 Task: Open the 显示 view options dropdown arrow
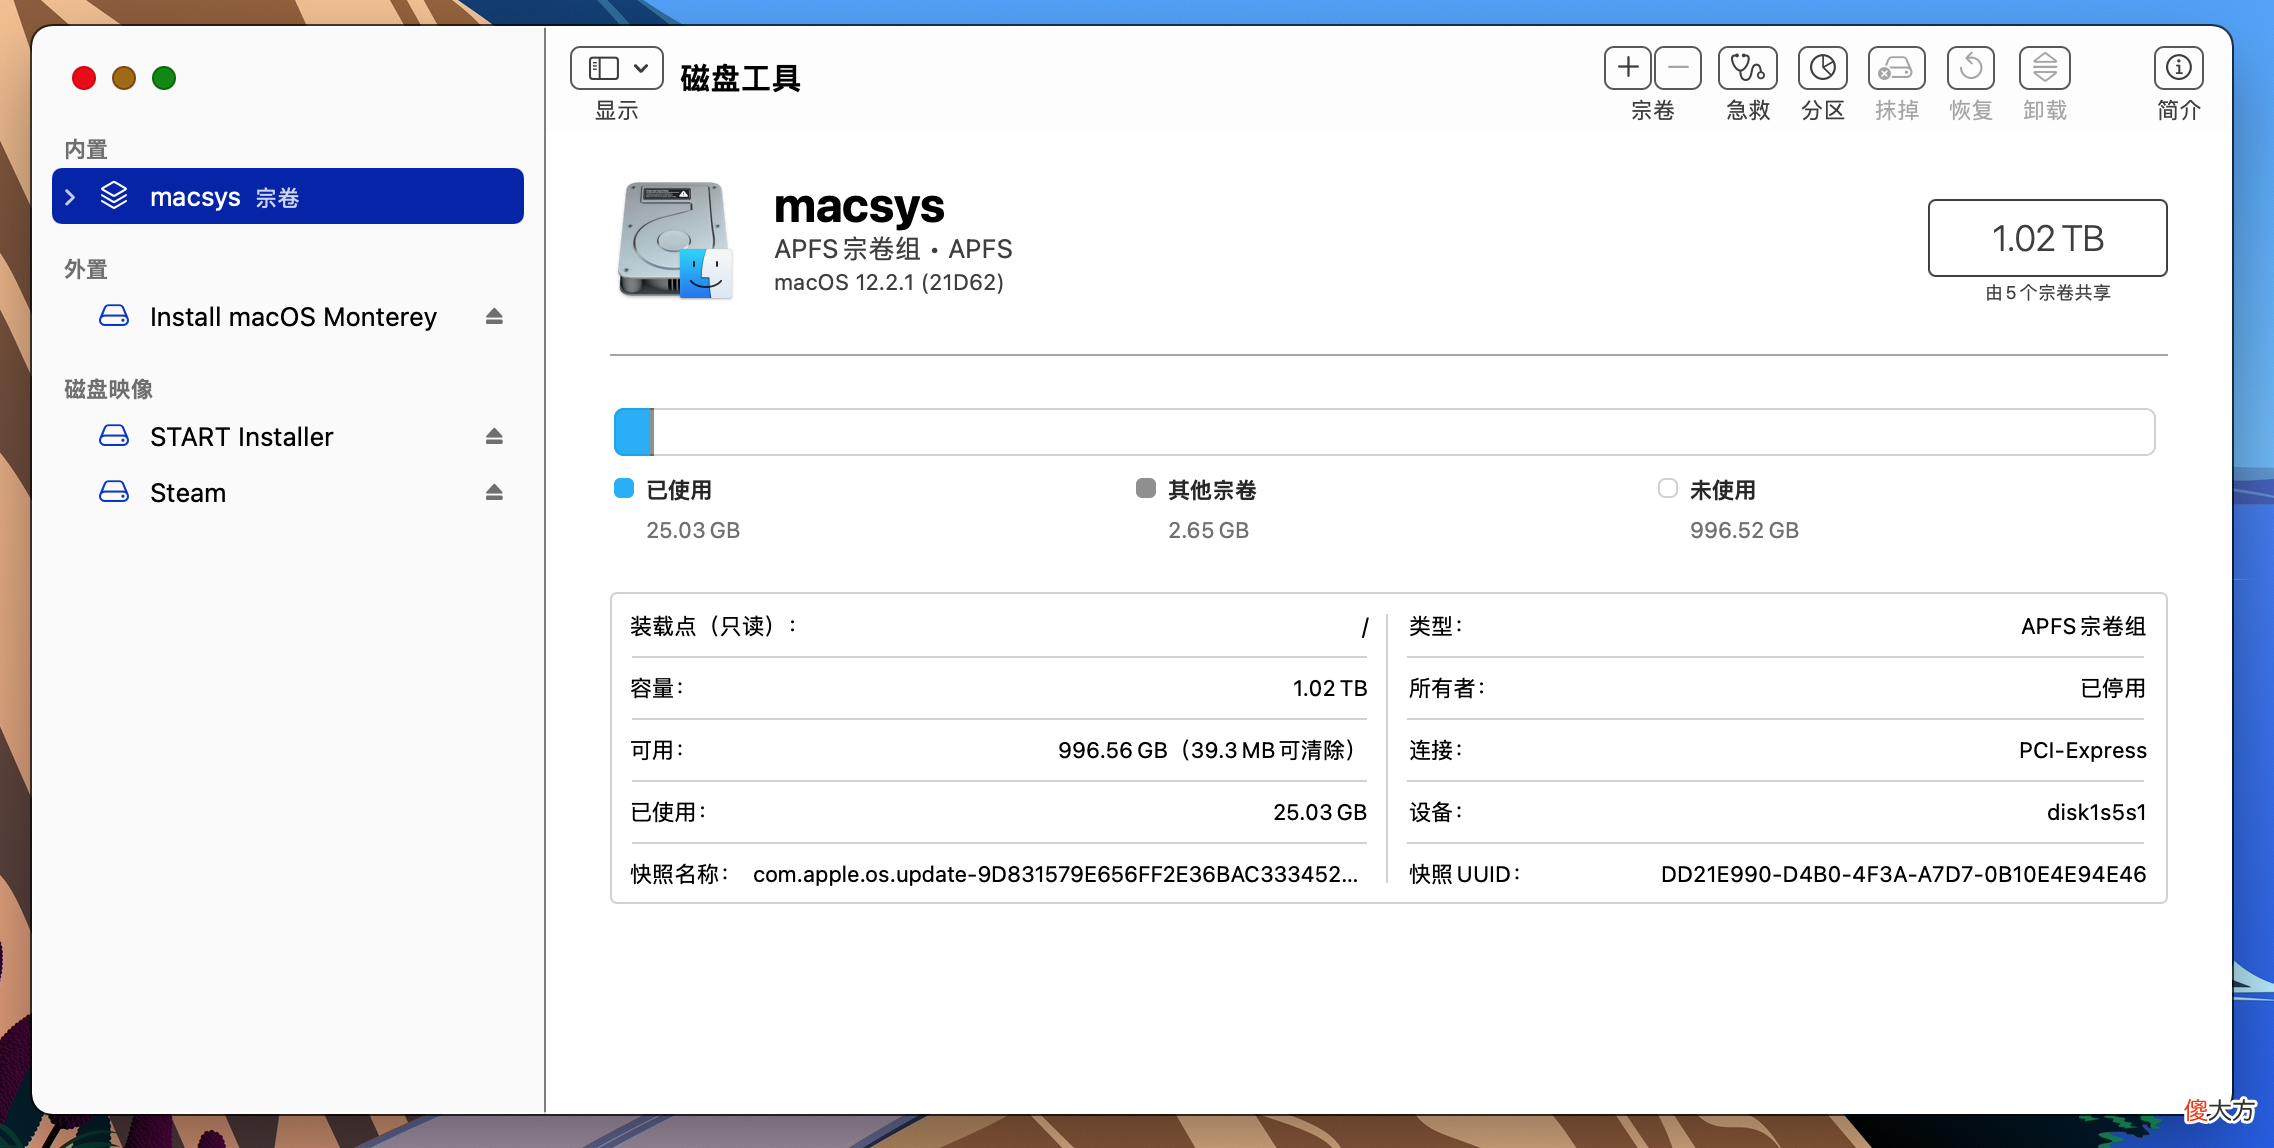tap(641, 68)
